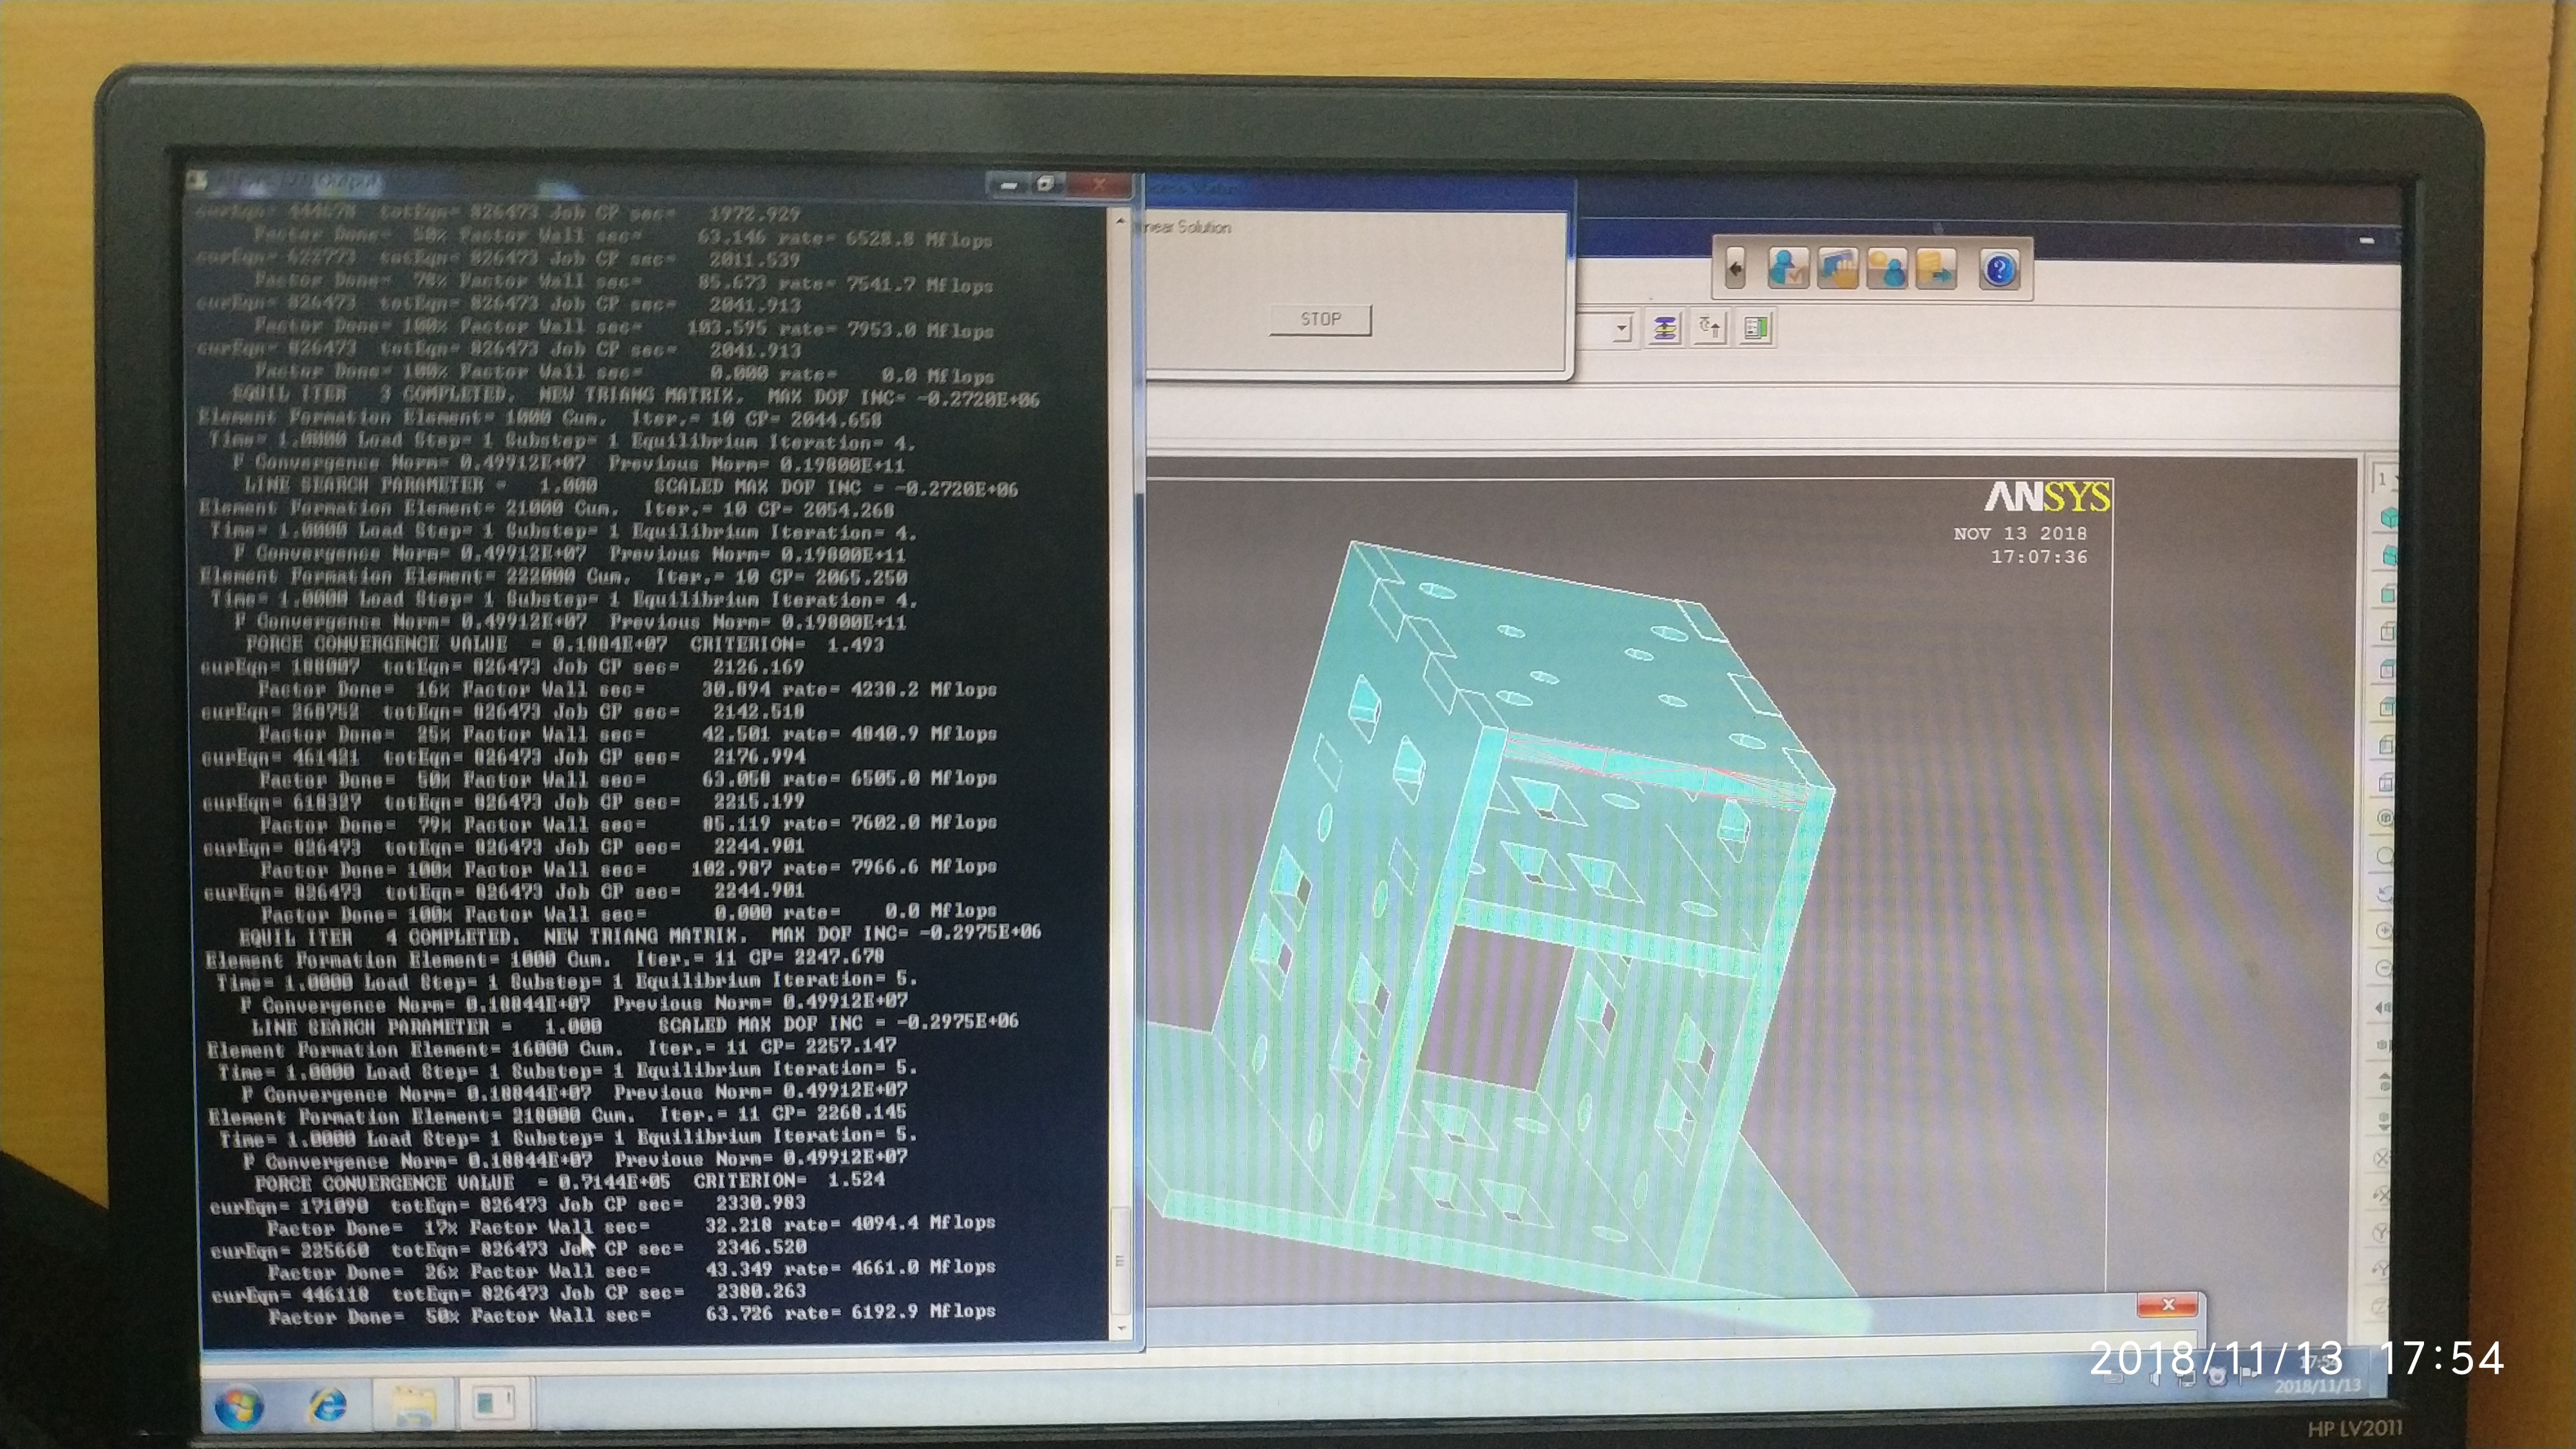The height and width of the screenshot is (1449, 2576).
Task: Click the STOP button in Nonlinear Solution dialog
Action: pos(1320,319)
